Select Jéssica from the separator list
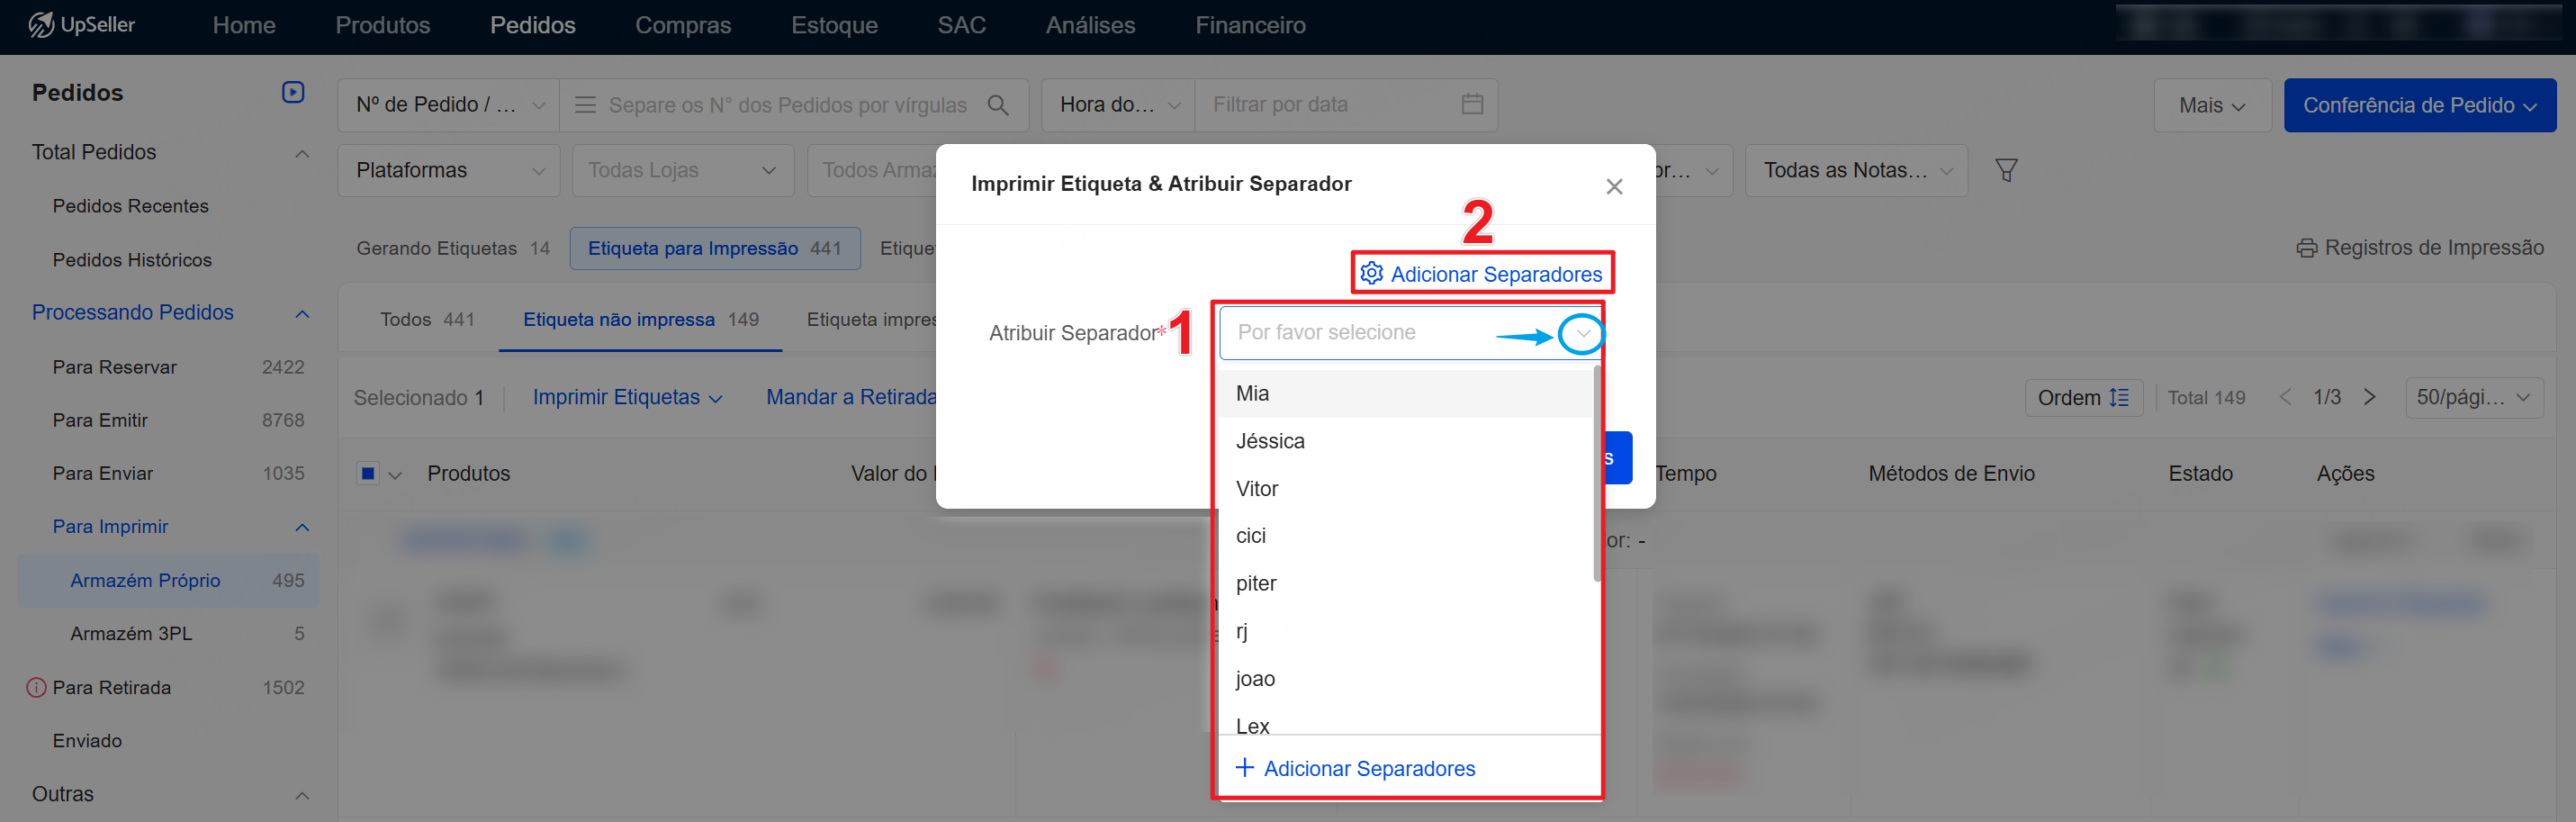This screenshot has width=2576, height=822. (1269, 441)
